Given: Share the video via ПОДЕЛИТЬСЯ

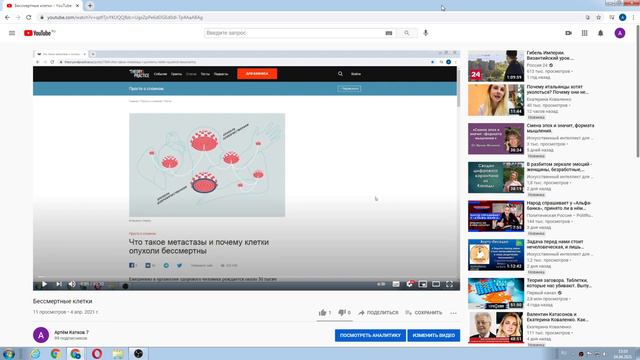Looking at the screenshot, I should pyautogui.click(x=378, y=313).
